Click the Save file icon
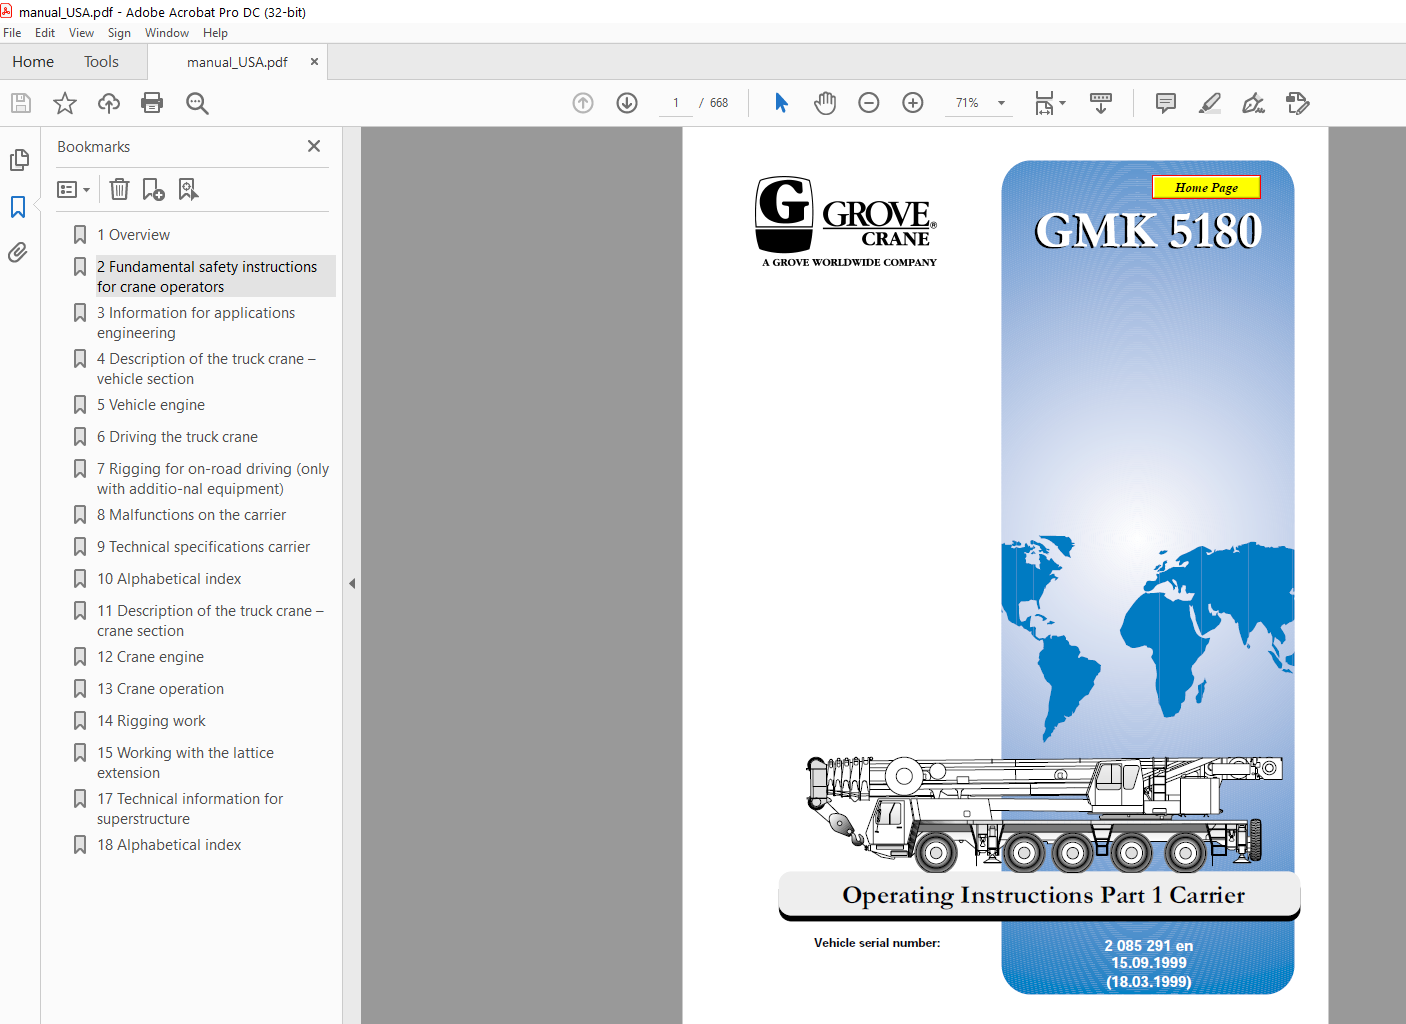This screenshot has height=1024, width=1406. (x=21, y=103)
